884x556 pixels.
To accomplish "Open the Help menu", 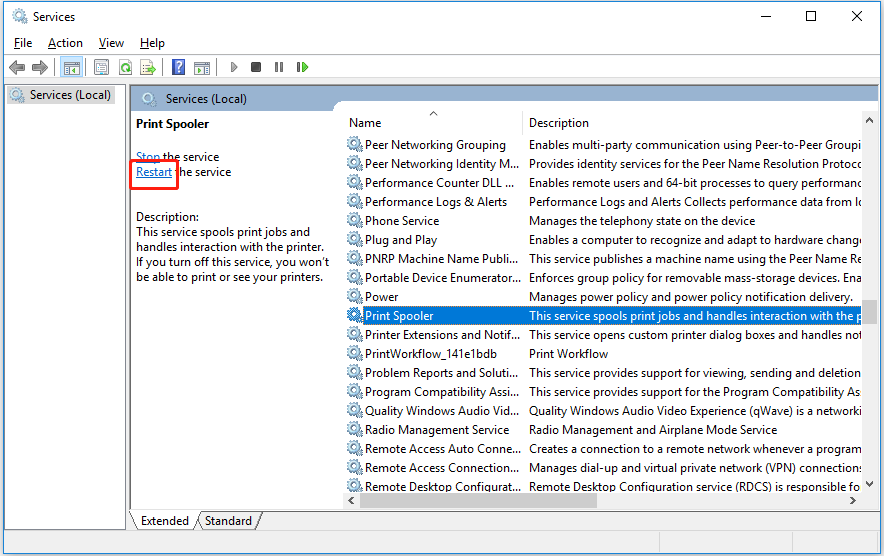I will point(152,43).
